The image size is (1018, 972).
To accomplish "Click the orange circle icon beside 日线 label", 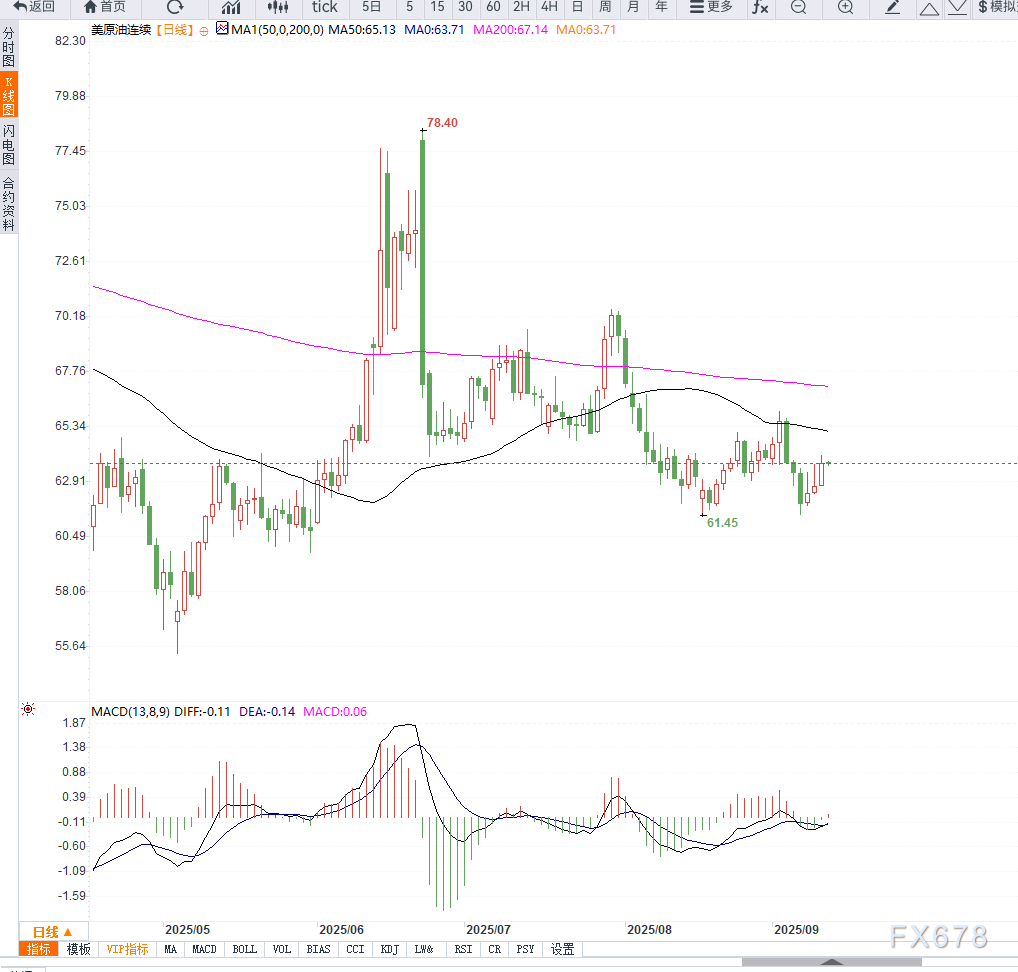I will tap(204, 31).
